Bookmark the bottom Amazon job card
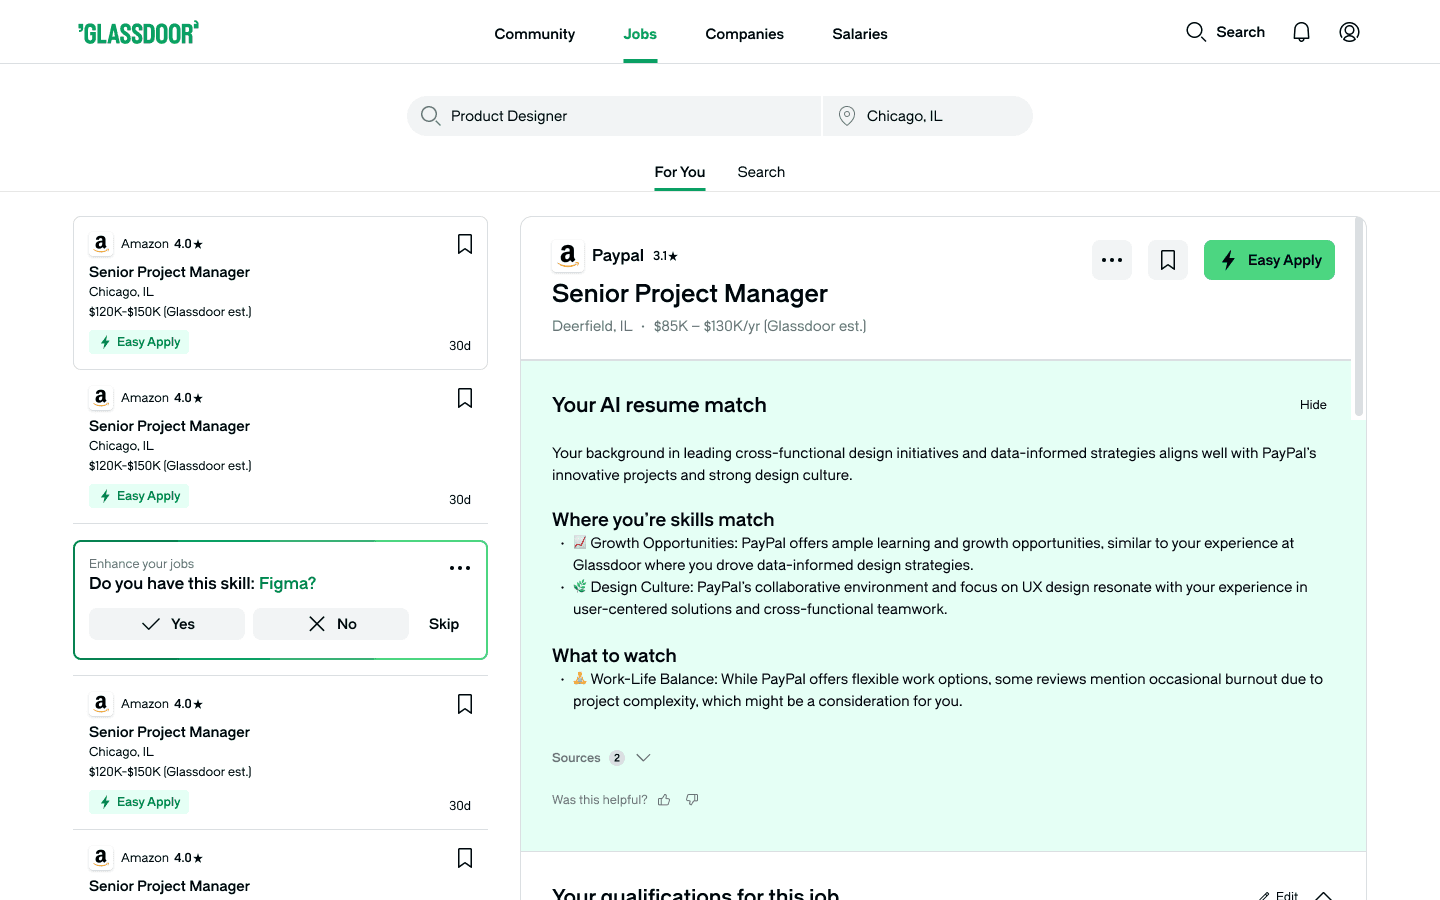 click(465, 858)
